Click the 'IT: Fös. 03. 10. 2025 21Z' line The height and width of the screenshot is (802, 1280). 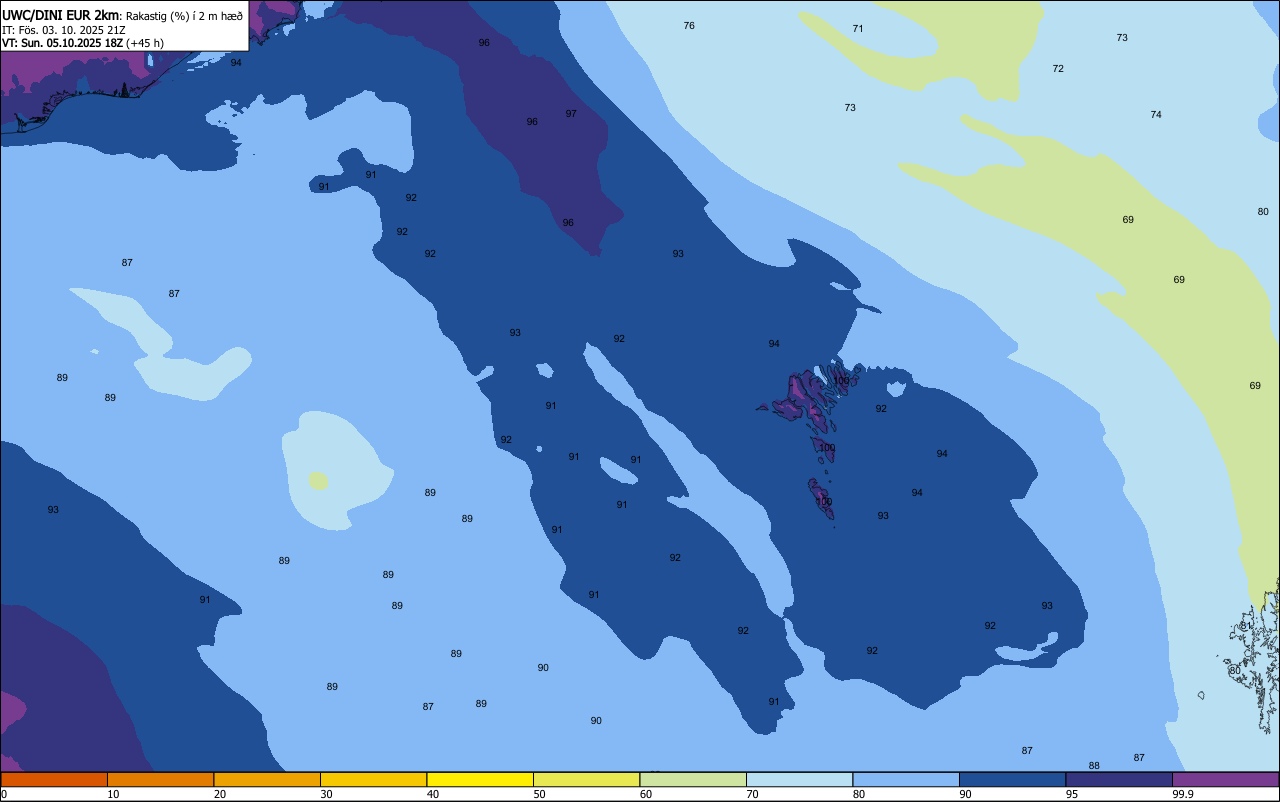tap(64, 30)
